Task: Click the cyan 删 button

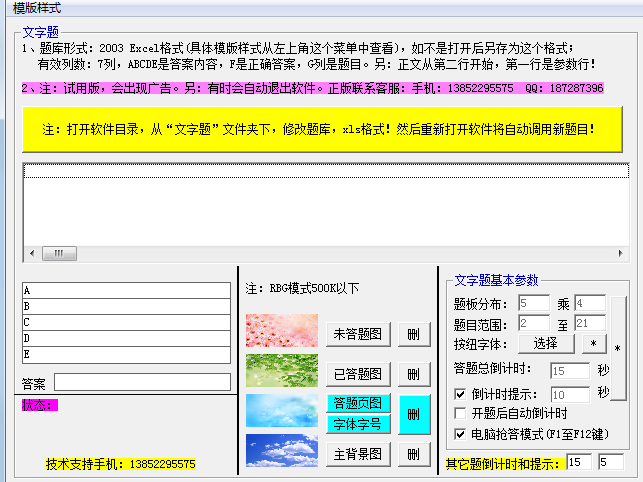Action: tap(414, 414)
